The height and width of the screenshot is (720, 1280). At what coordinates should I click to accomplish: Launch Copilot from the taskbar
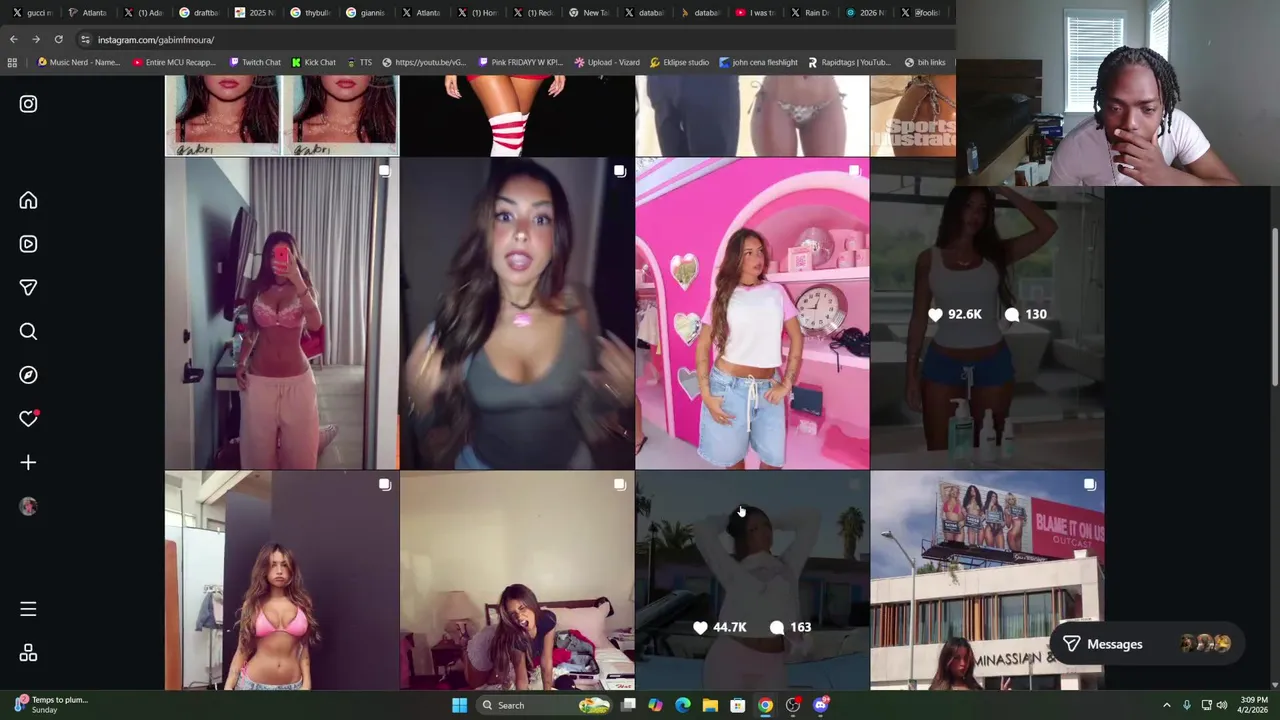click(x=655, y=706)
